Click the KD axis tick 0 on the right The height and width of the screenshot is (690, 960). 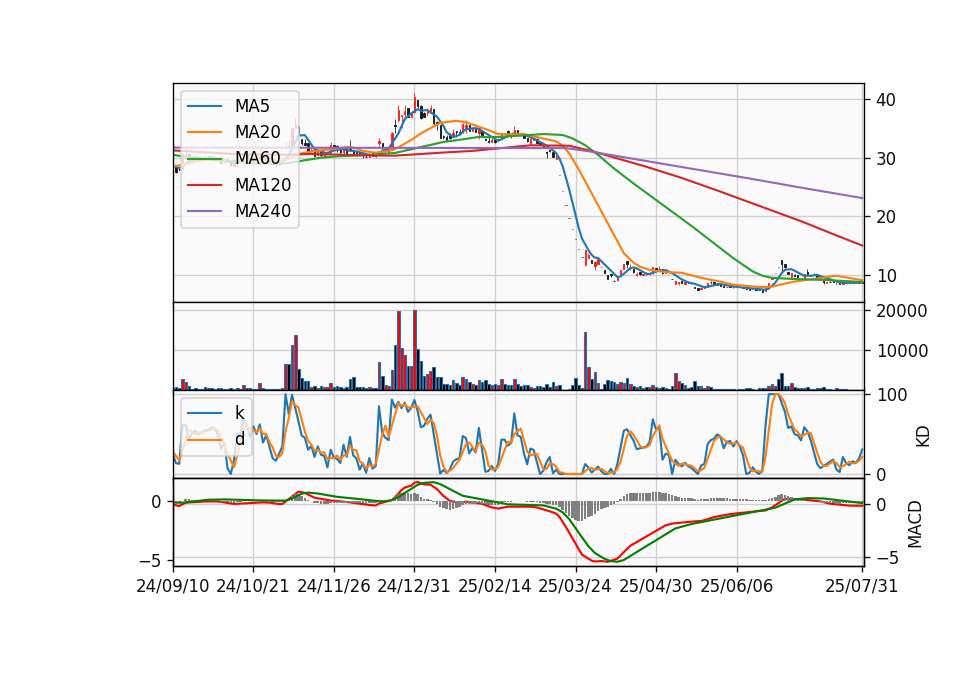pyautogui.click(x=881, y=474)
